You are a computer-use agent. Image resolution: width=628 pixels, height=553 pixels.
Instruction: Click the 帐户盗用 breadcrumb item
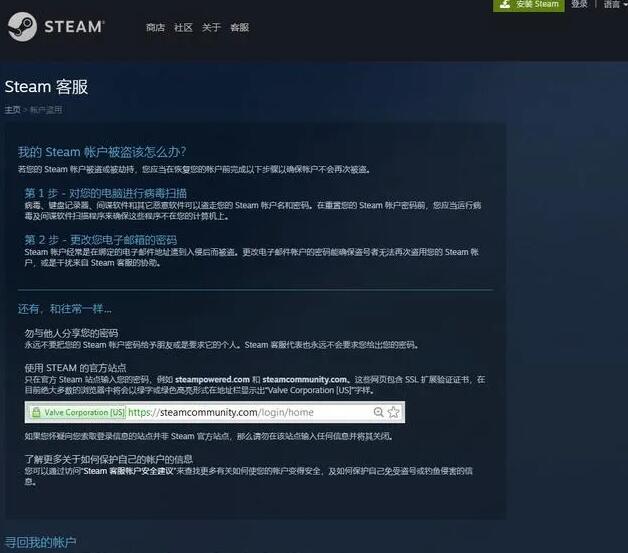pyautogui.click(x=46, y=110)
